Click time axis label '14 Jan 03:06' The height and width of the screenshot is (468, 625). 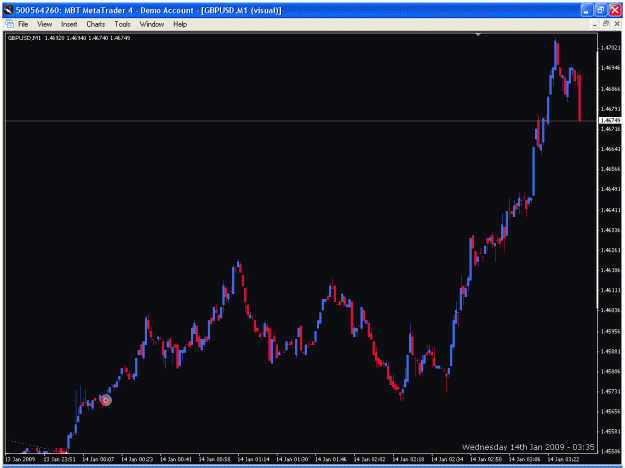[x=525, y=459]
